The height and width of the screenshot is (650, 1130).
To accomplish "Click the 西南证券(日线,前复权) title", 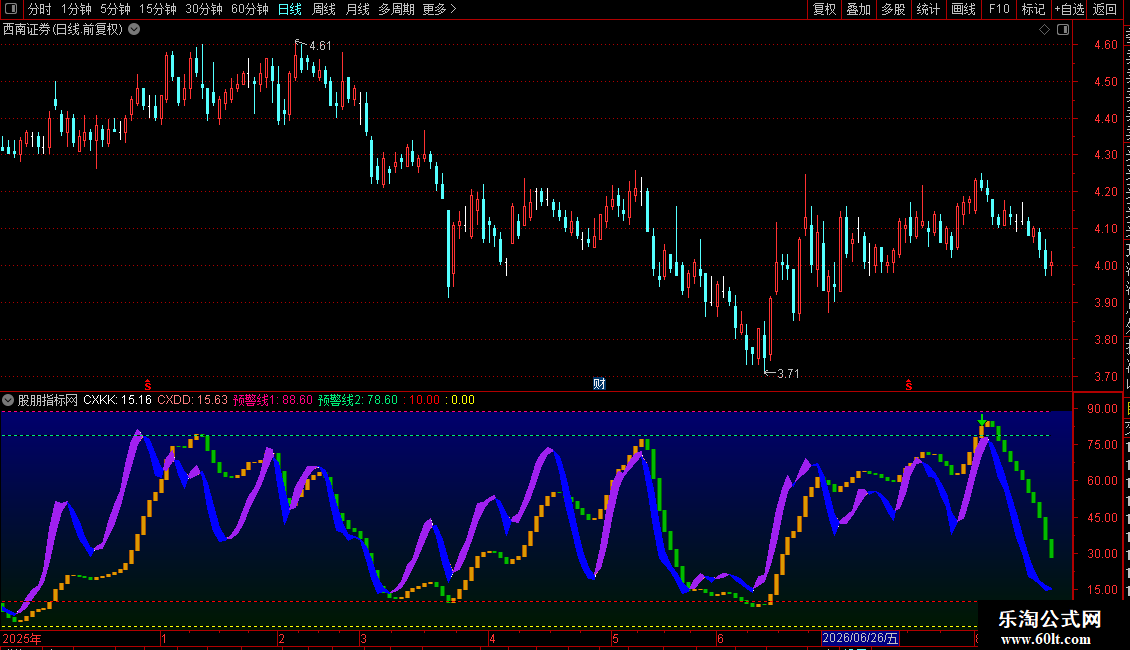I will point(63,30).
